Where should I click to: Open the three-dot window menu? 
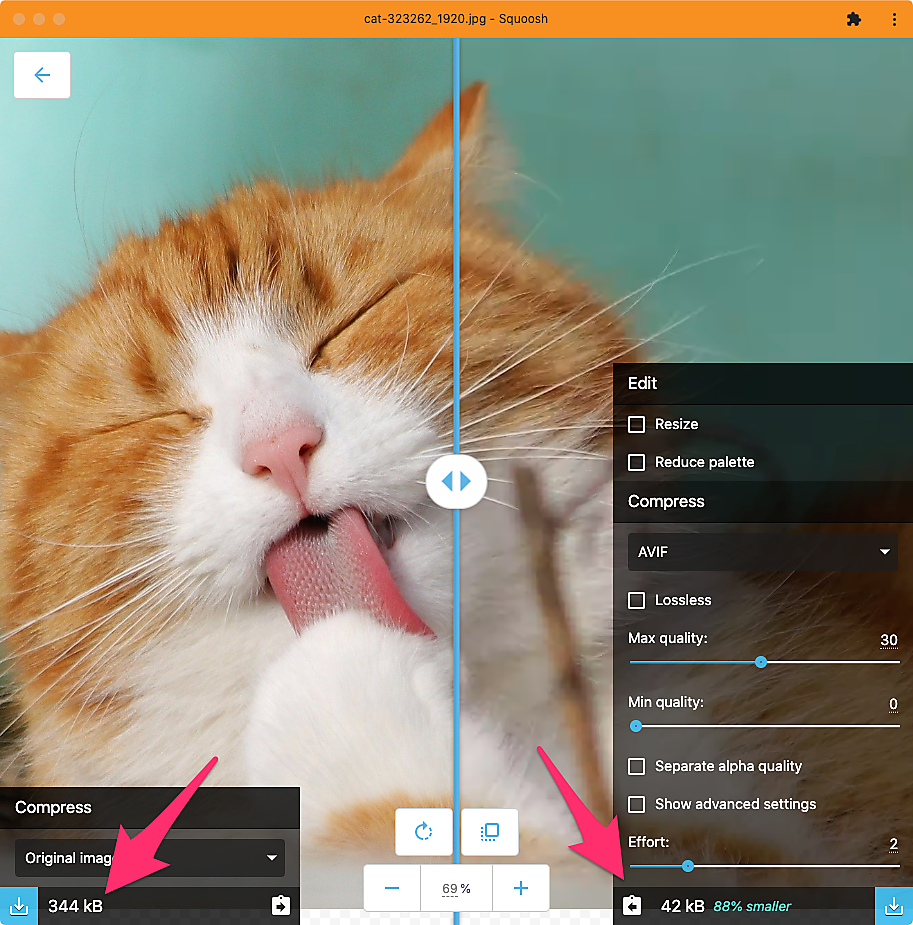(894, 19)
